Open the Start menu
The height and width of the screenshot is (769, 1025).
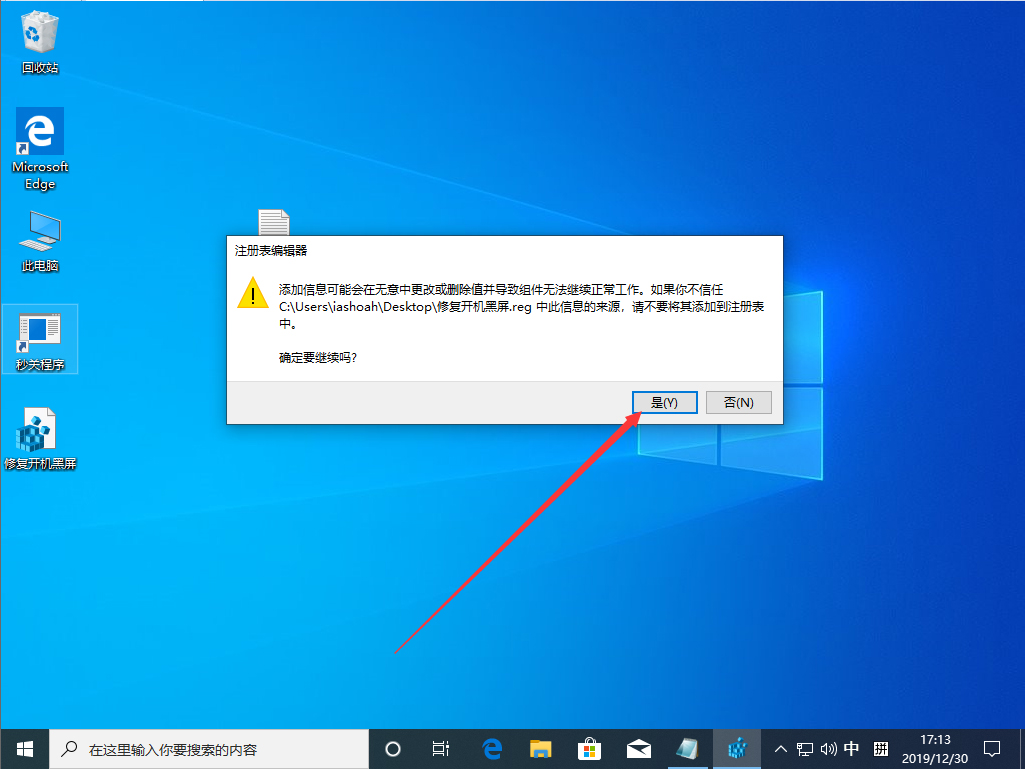(x=24, y=748)
